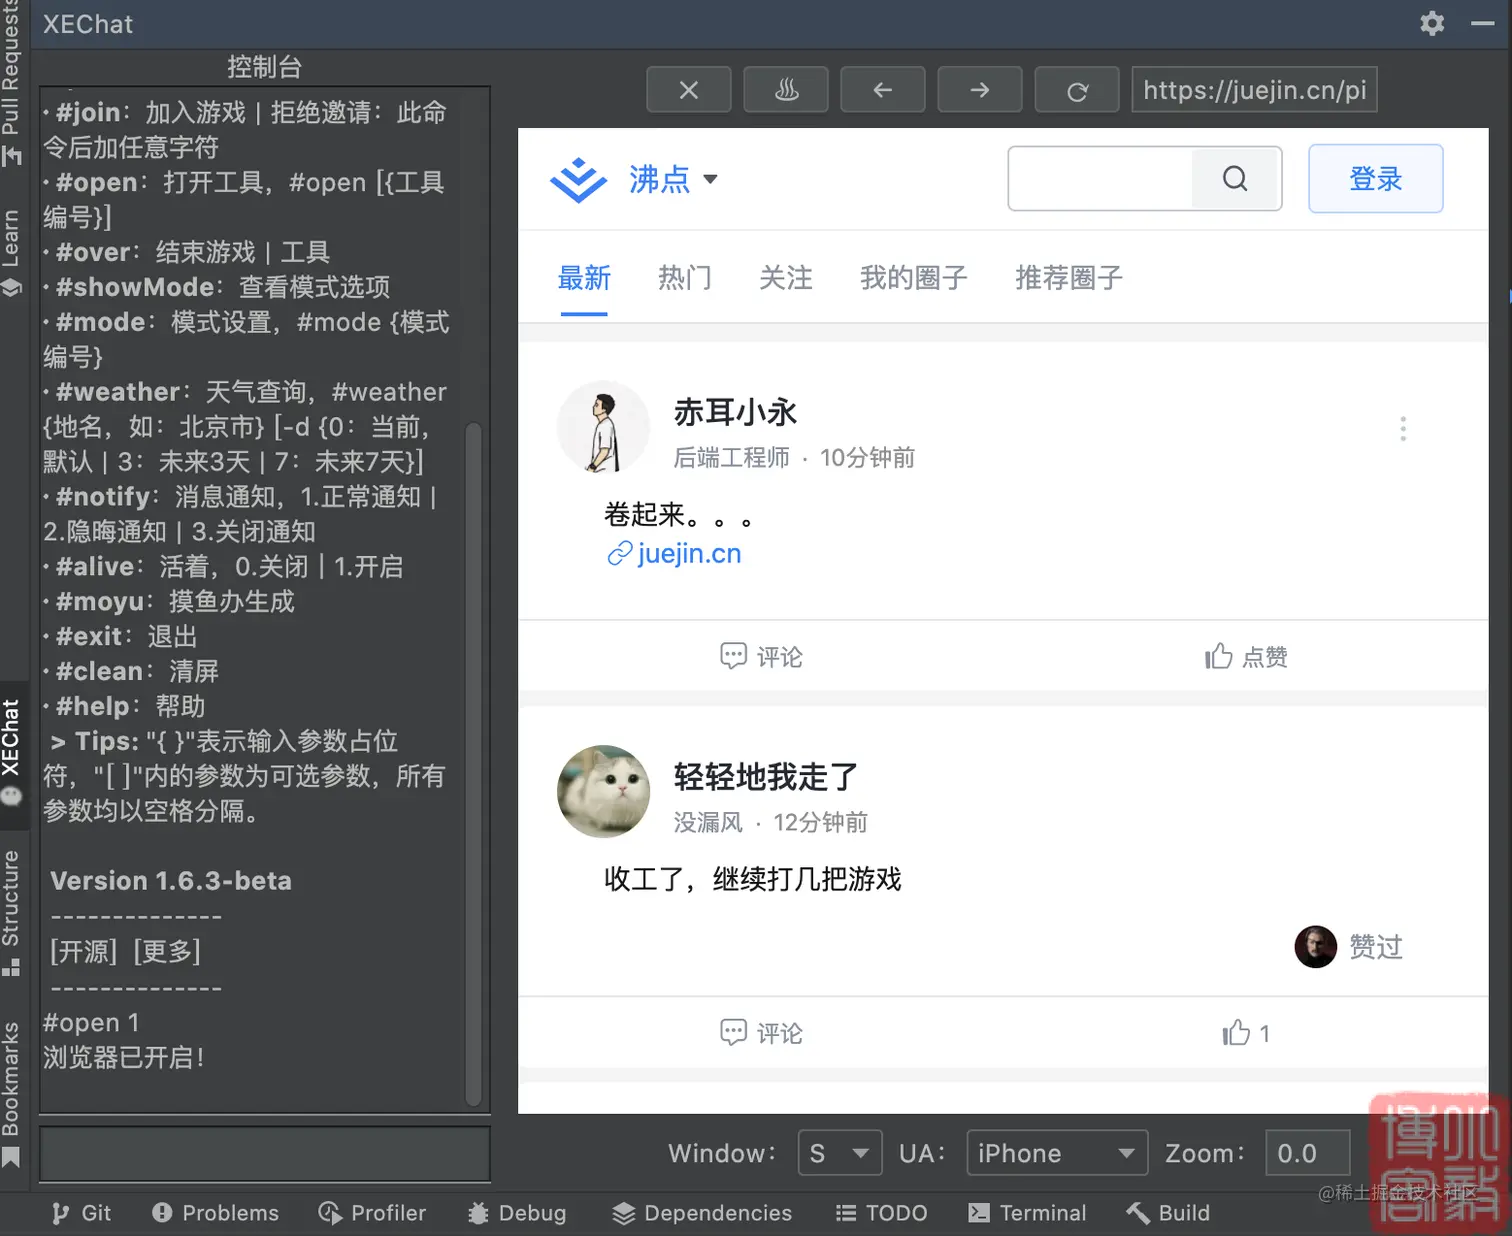
Task: Click the username 赤耳小永
Action: [736, 412]
